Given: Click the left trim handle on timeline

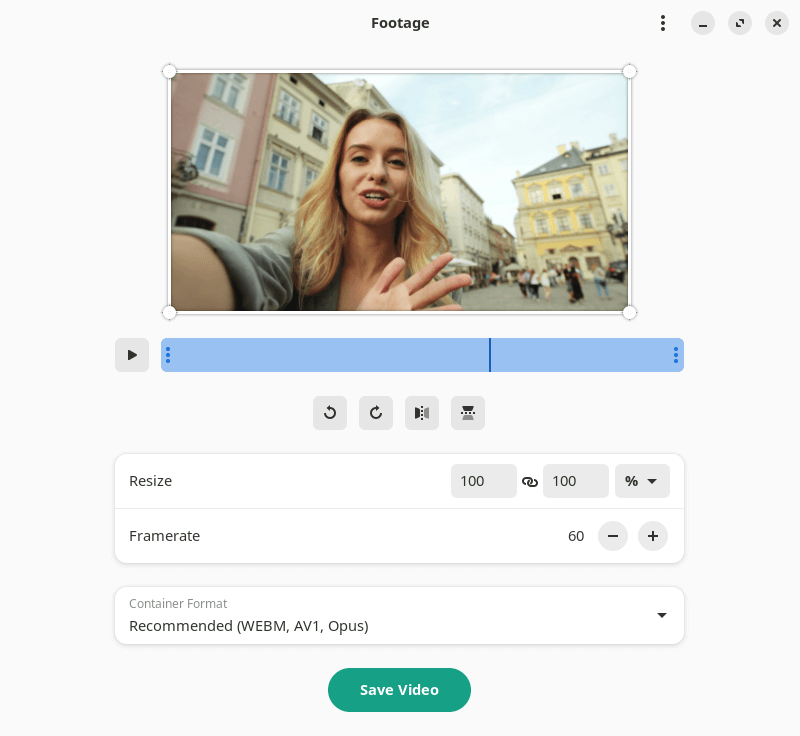Looking at the screenshot, I should coord(168,355).
